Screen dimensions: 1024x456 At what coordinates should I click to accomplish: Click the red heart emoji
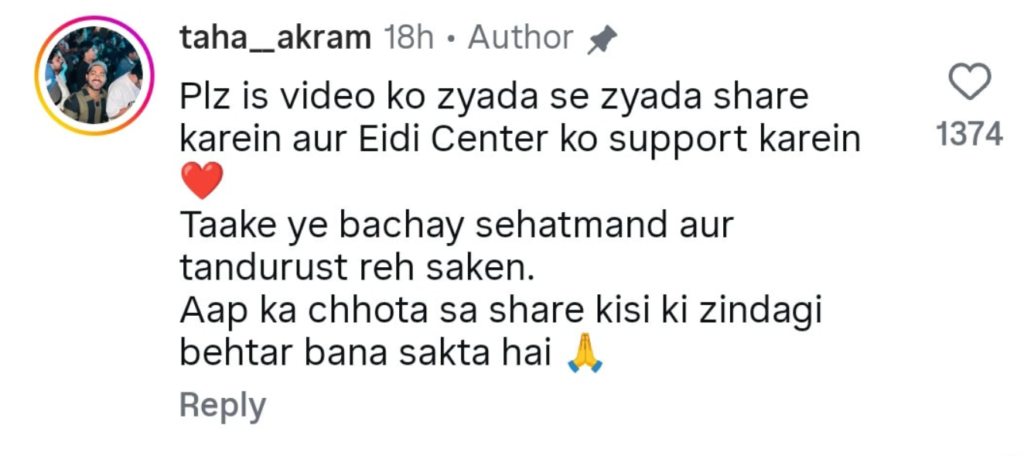point(202,181)
